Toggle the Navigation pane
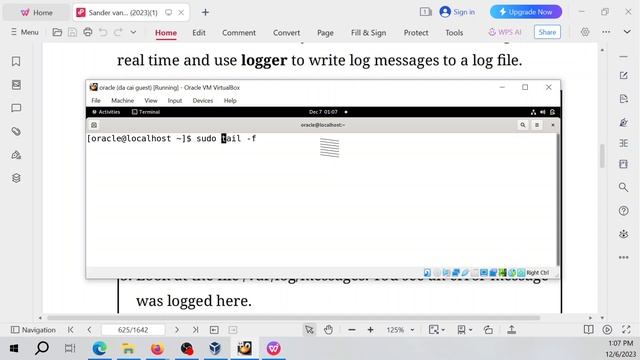This screenshot has width=640, height=360. pos(33,330)
